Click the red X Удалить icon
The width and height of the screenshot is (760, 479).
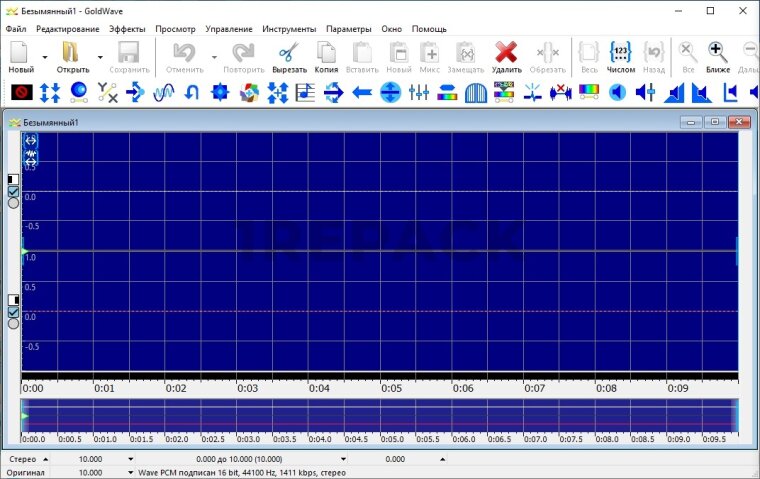[x=506, y=54]
